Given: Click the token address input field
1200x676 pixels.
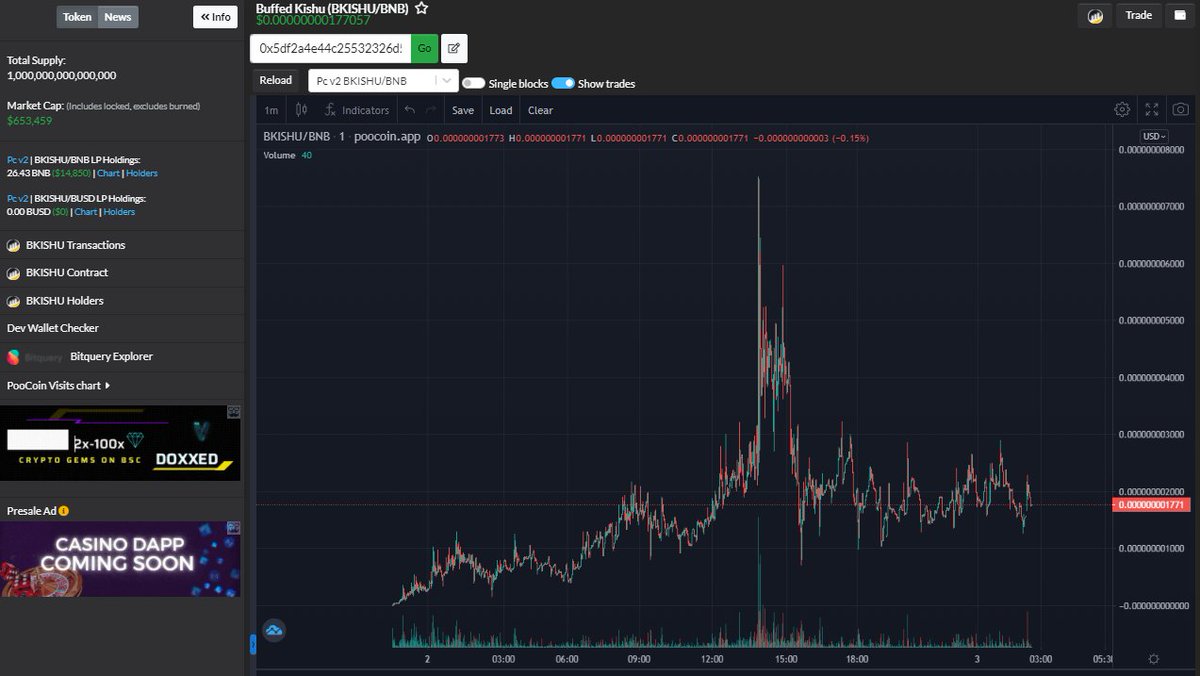Looking at the screenshot, I should tap(331, 48).
